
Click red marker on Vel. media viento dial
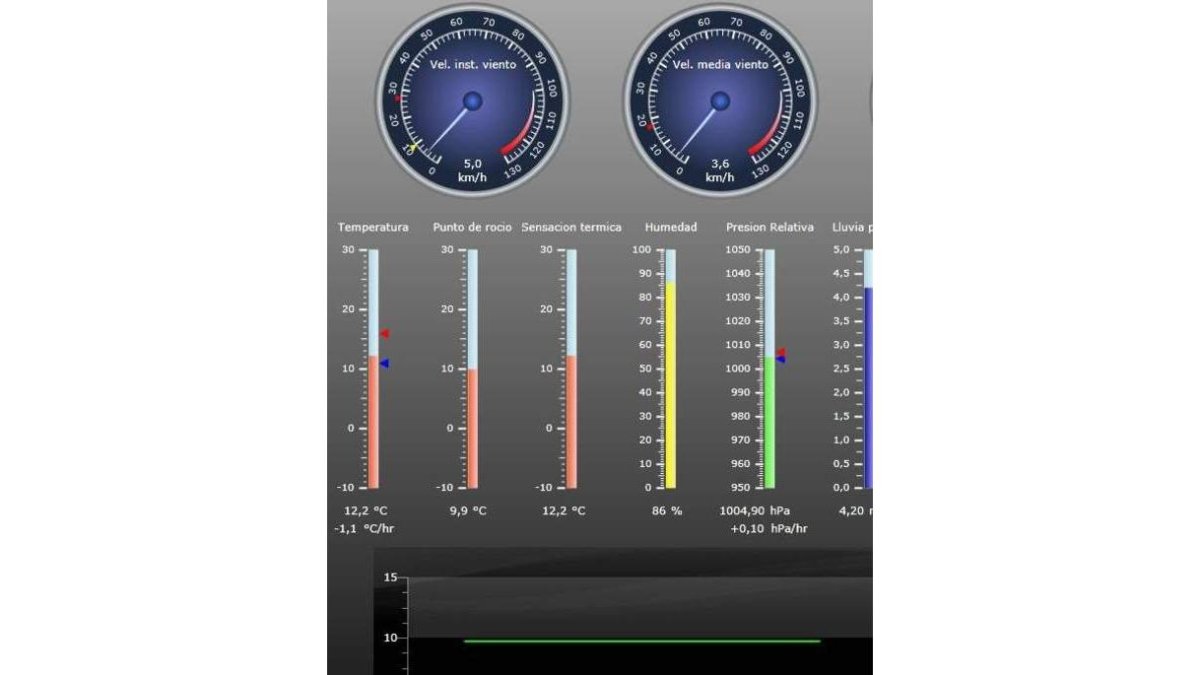pos(651,127)
